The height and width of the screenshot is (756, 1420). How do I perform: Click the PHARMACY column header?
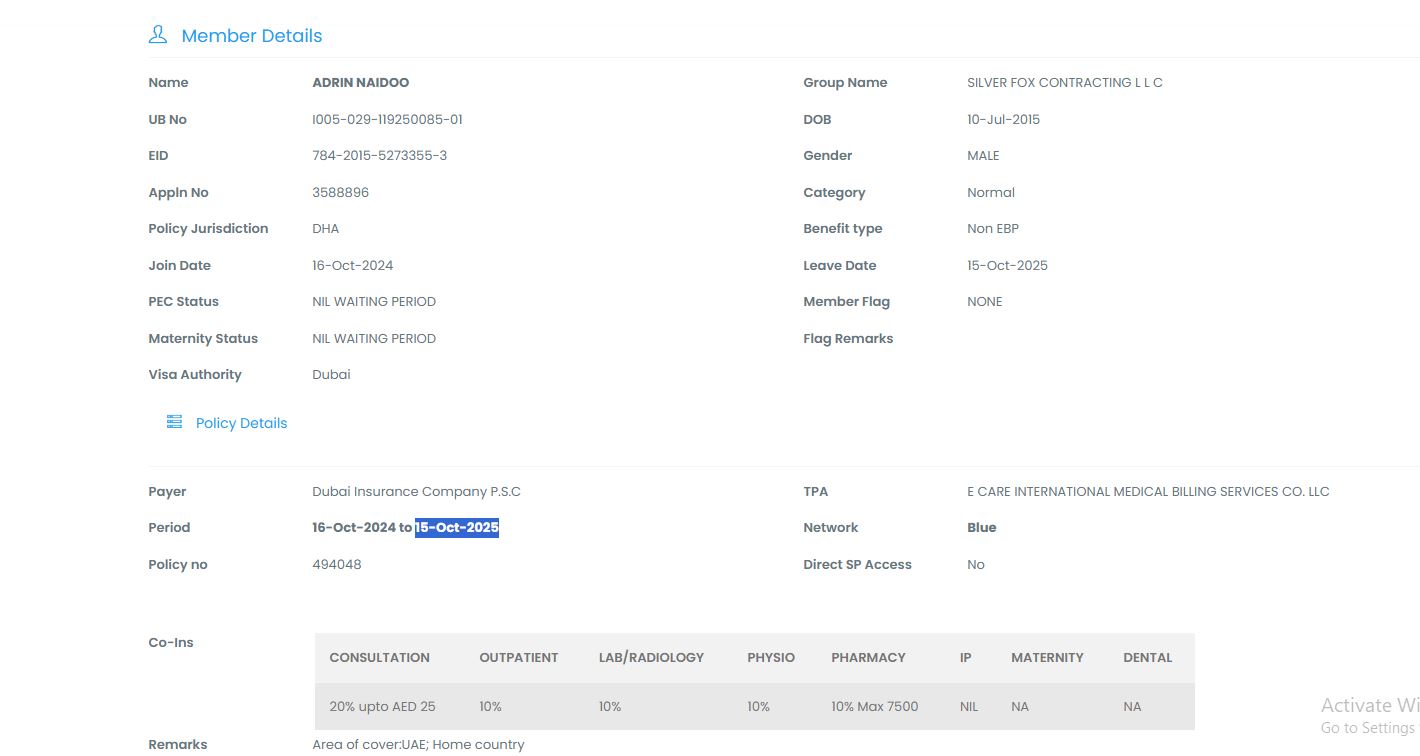(x=868, y=658)
